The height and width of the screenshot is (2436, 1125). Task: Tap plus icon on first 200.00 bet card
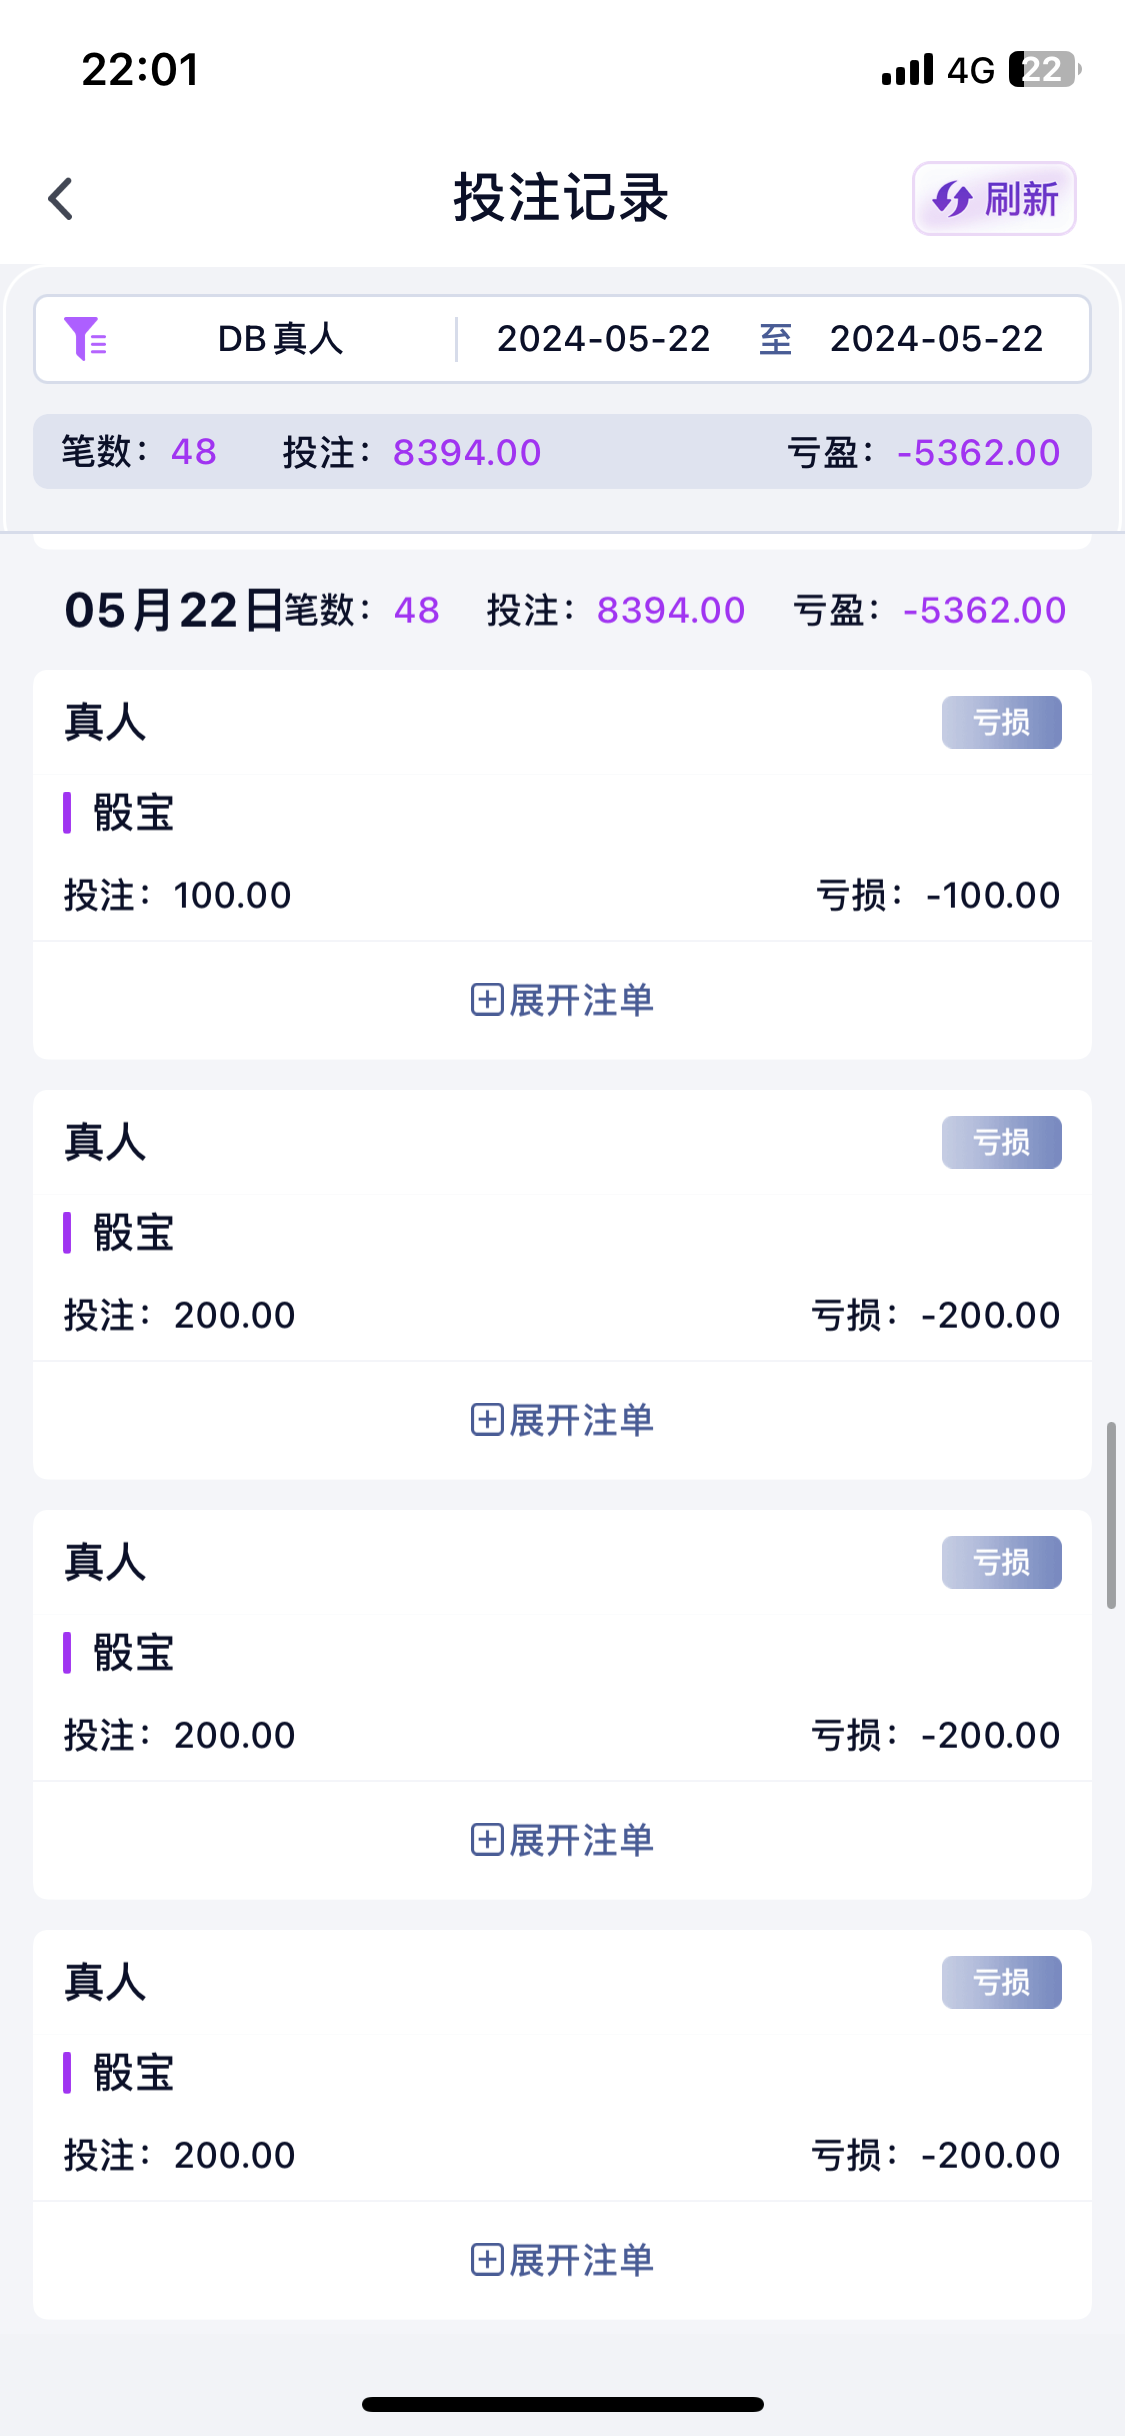pos(487,1419)
